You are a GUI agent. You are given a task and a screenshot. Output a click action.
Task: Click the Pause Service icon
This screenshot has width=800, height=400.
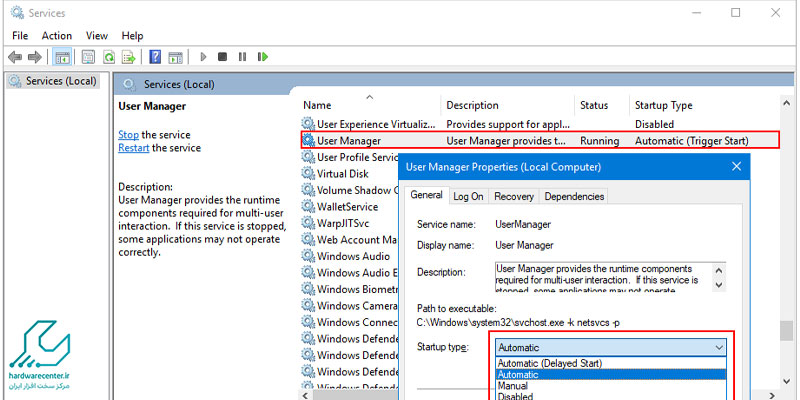click(242, 57)
